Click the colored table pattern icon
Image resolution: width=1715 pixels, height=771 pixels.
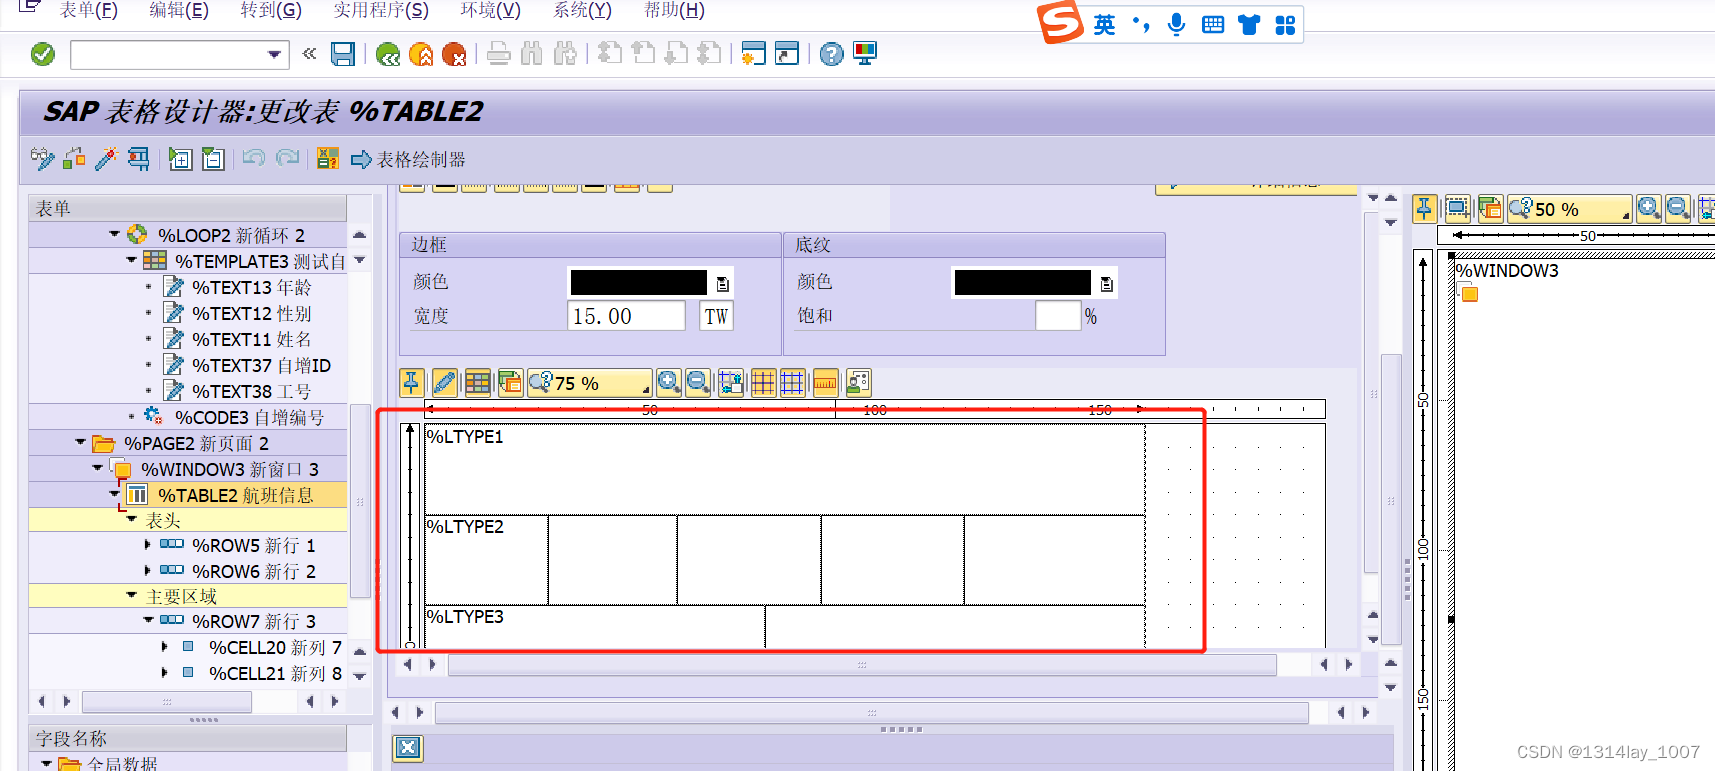pos(478,382)
